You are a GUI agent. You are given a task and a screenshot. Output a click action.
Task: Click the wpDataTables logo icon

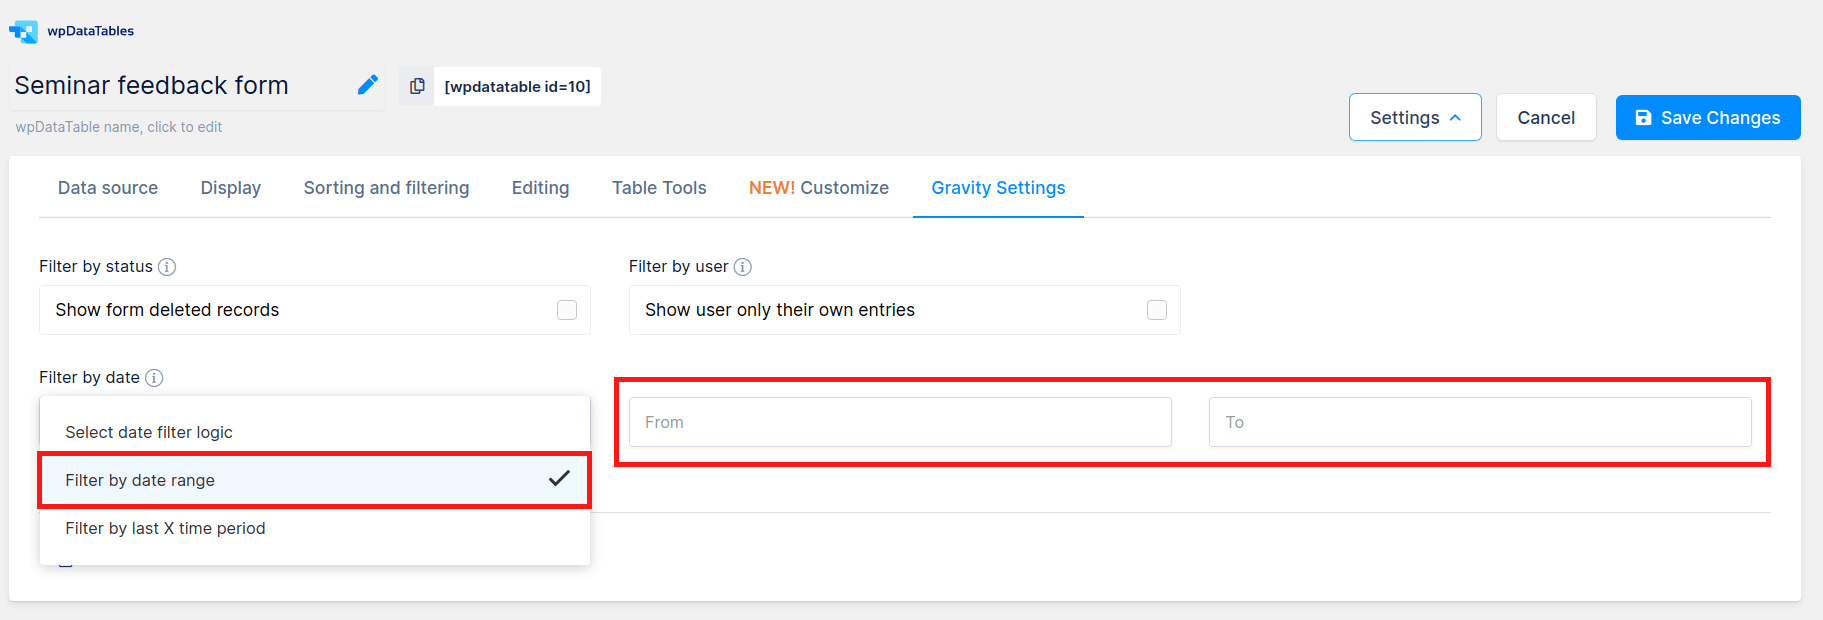[23, 32]
